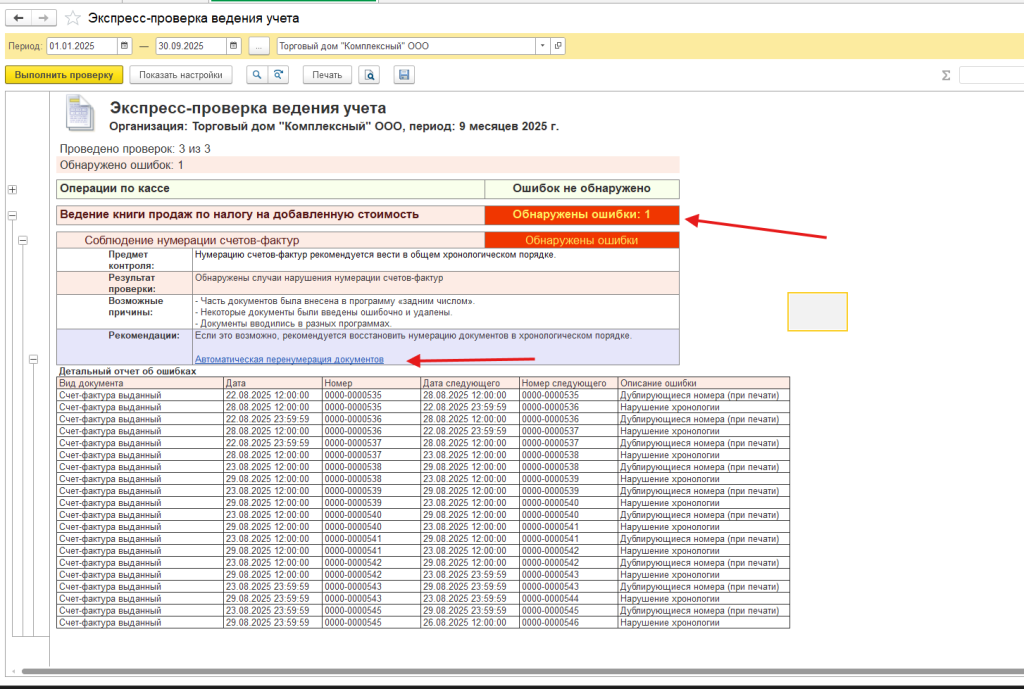Click the magnifier Find icon in the toolbar
Image resolution: width=1024 pixels, height=689 pixels.
click(257, 75)
